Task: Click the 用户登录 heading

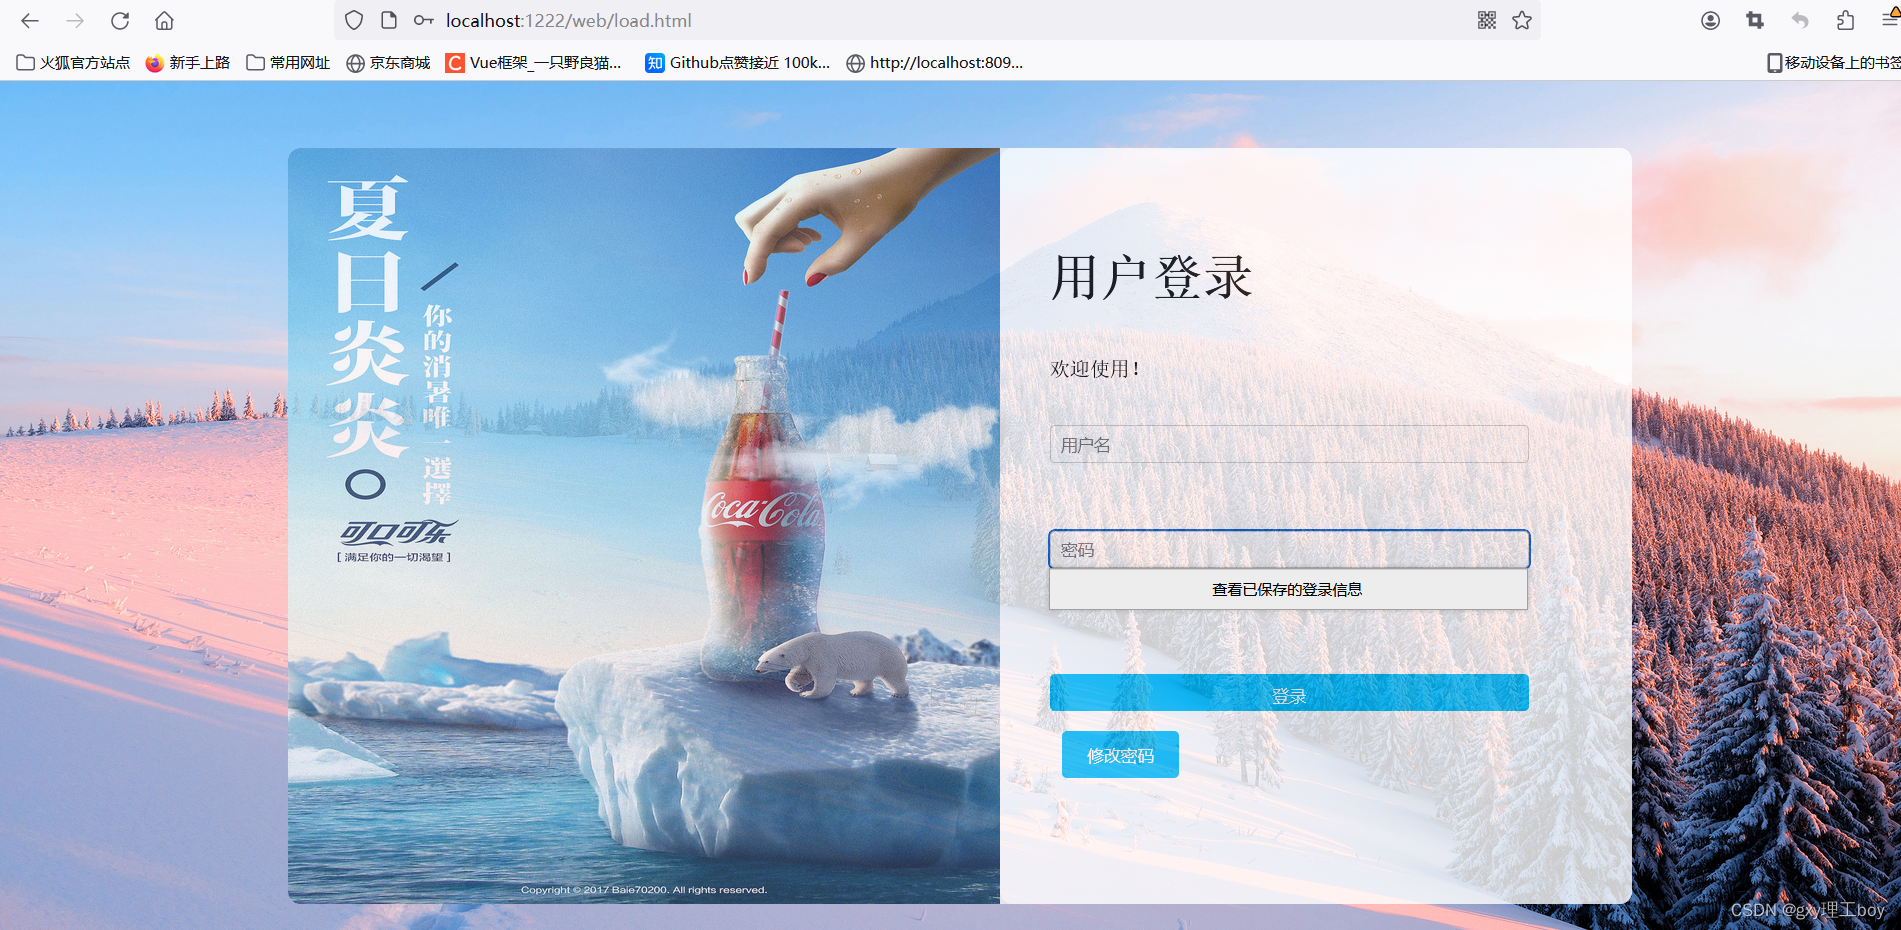Action: (x=1151, y=277)
